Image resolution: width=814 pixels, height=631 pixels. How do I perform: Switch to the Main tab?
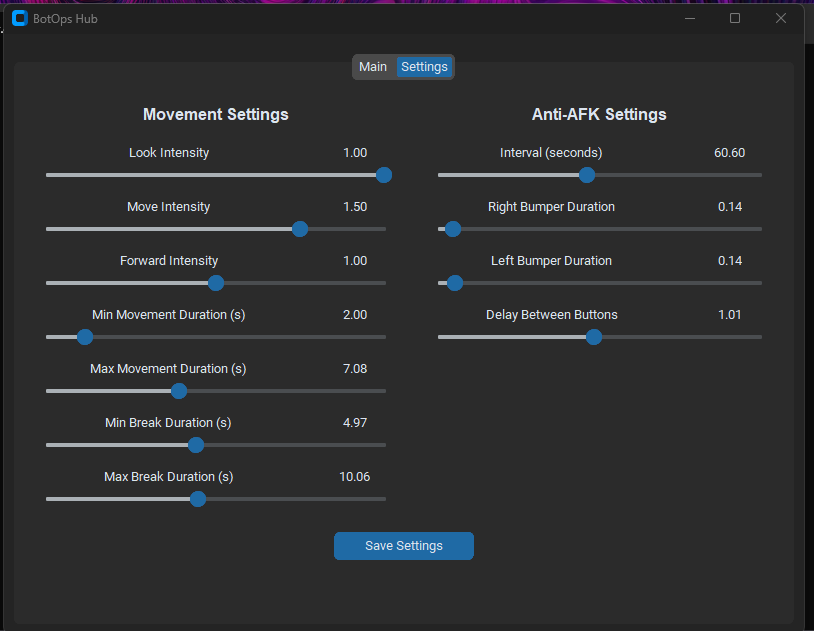tap(373, 67)
